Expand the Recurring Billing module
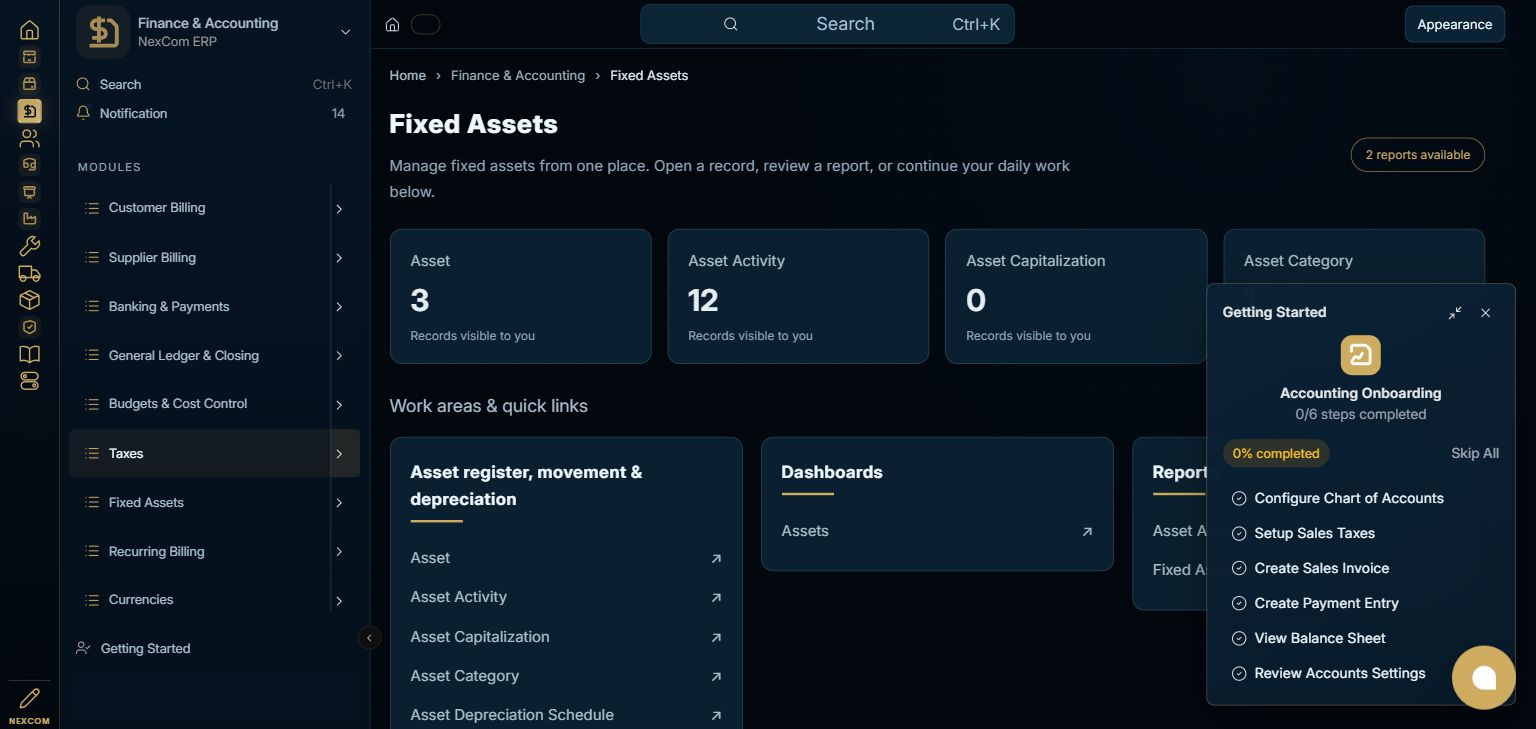 pos(339,552)
